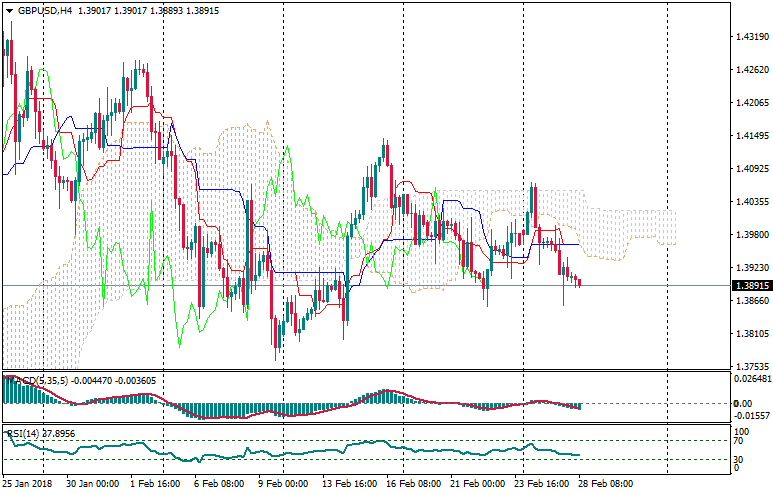The image size is (773, 495).
Task: Click the 1.37535 price axis label
Action: click(x=751, y=367)
